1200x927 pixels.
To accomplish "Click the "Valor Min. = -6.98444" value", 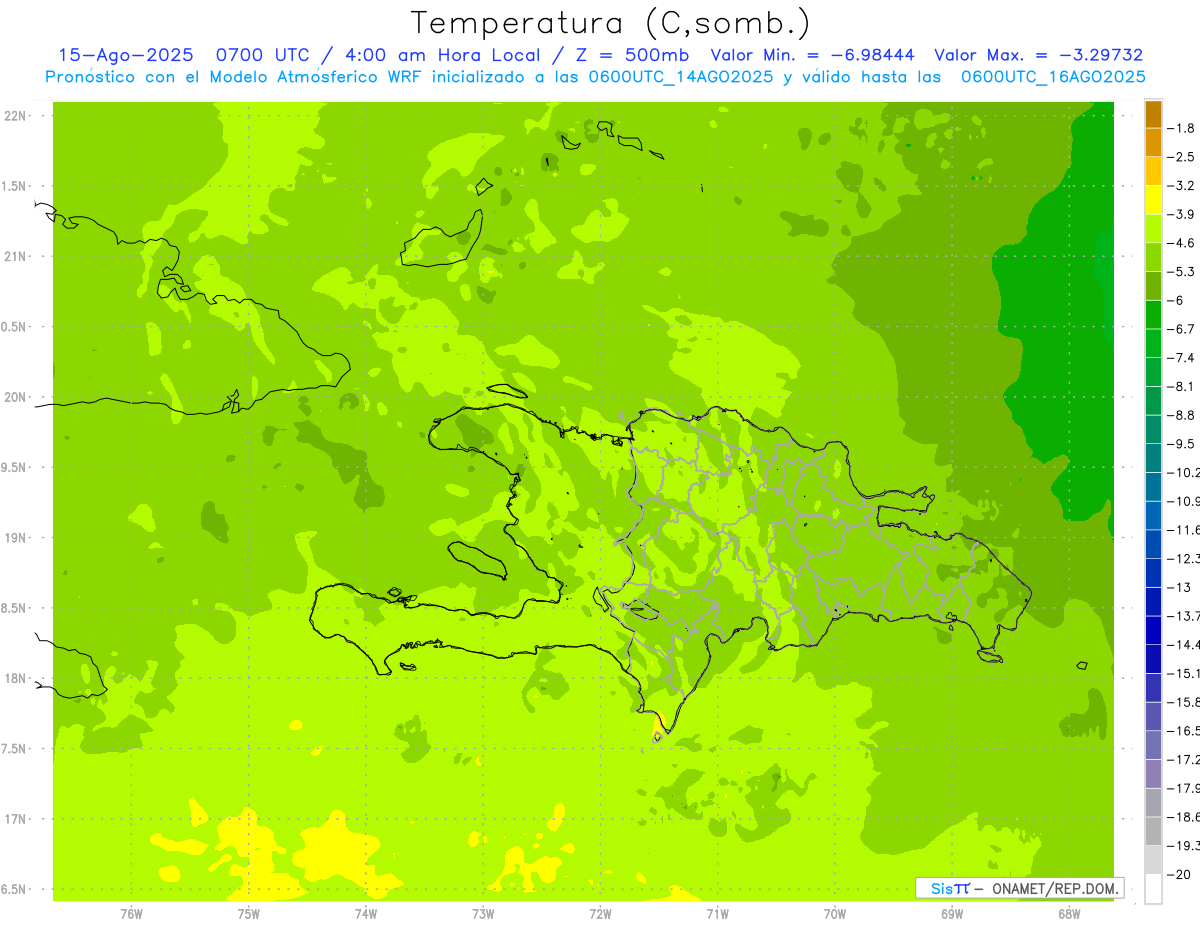I will coord(812,55).
